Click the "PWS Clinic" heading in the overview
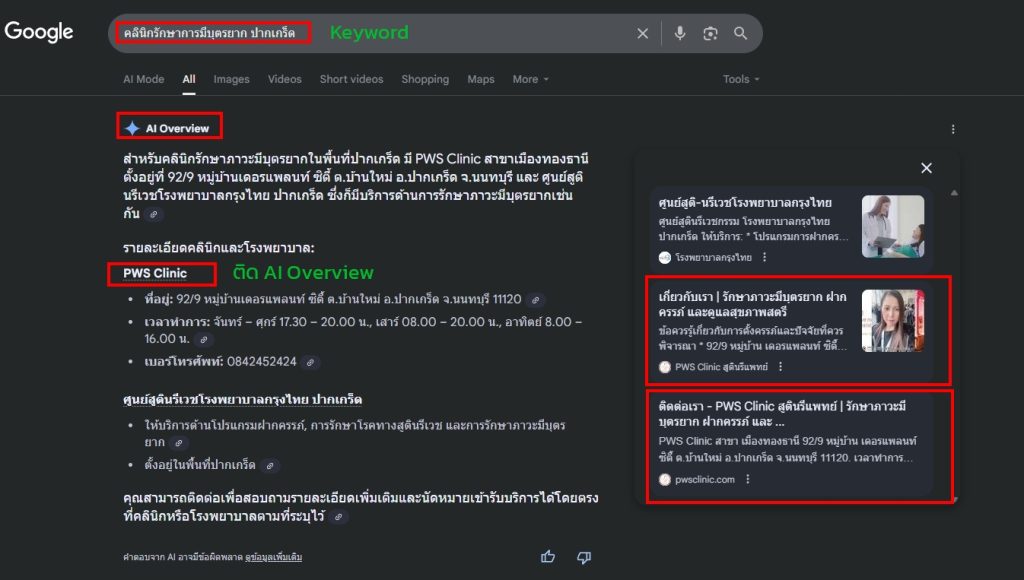 155,274
